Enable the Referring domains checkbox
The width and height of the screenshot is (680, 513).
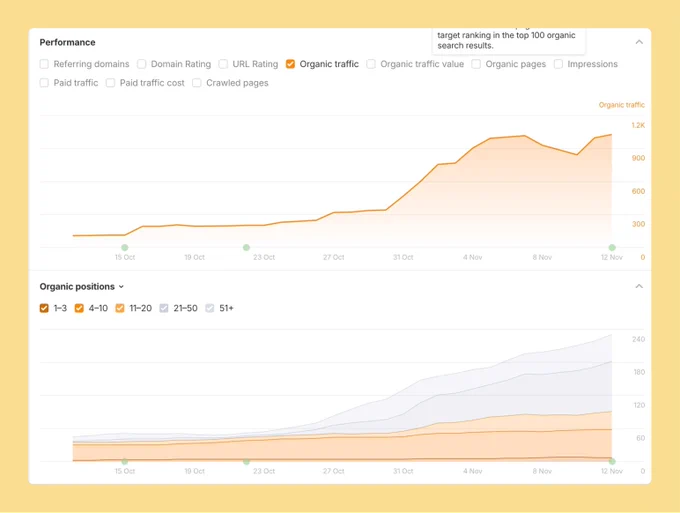(x=44, y=64)
